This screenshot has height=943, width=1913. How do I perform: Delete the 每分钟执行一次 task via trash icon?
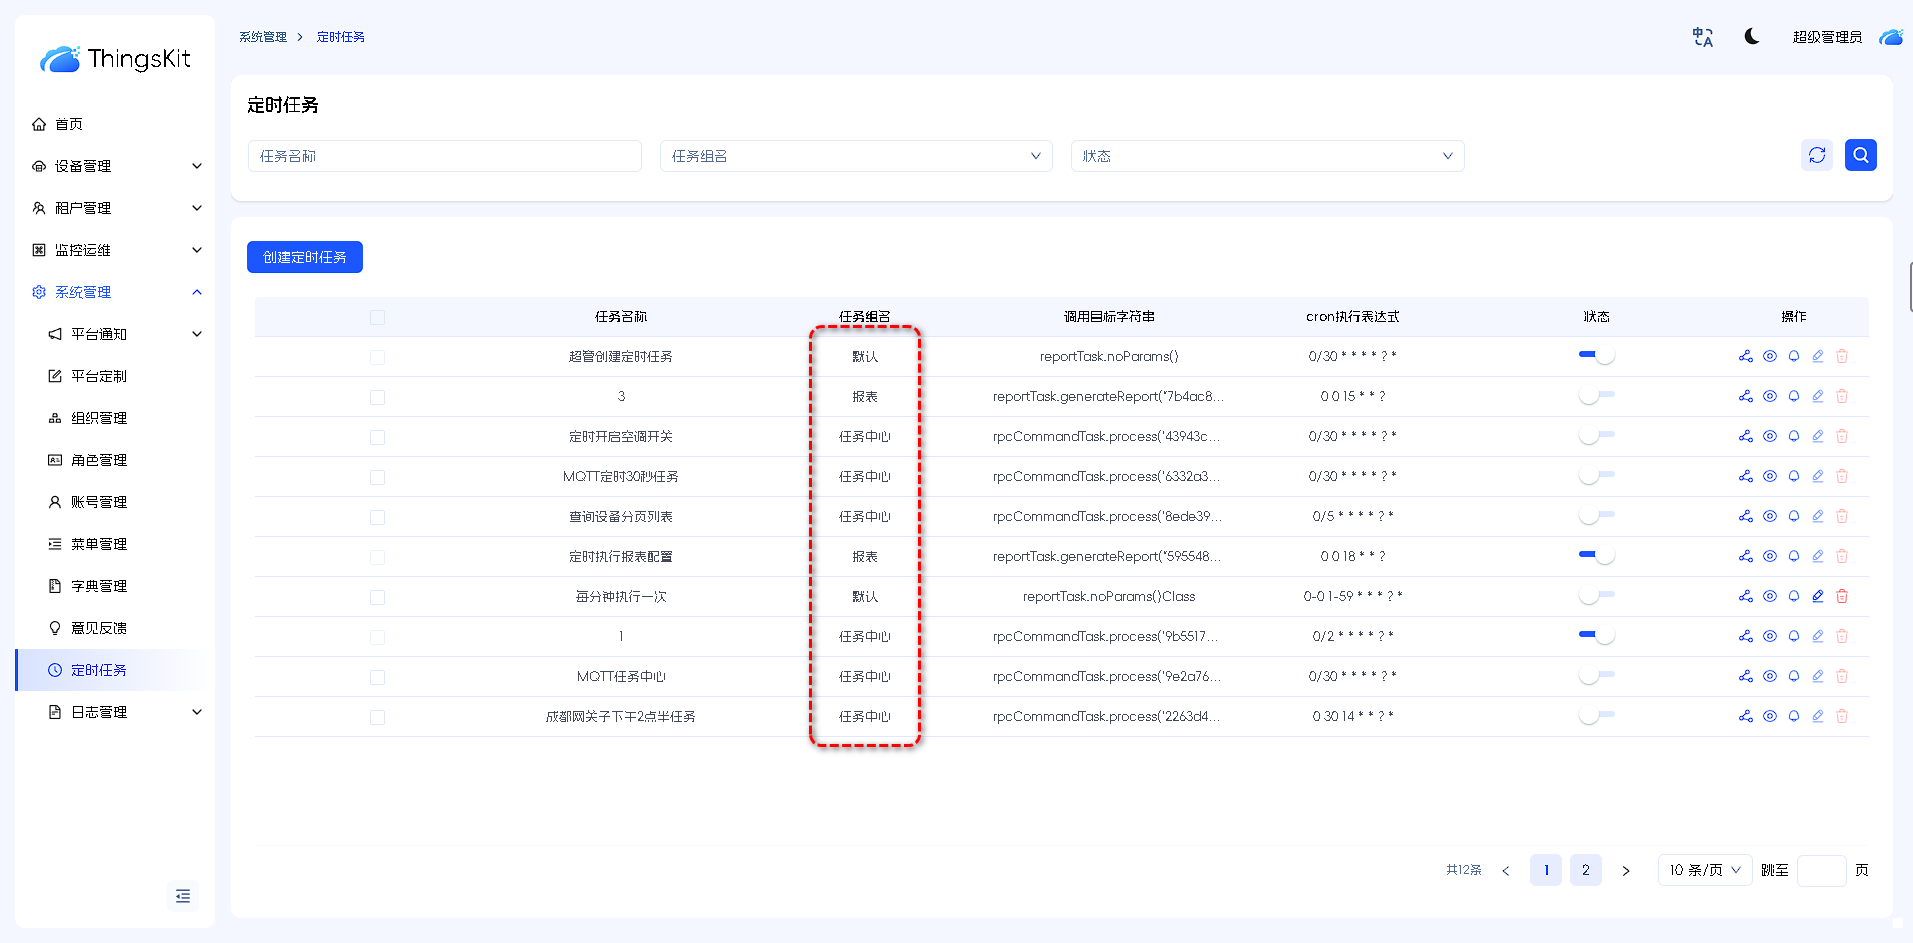point(1842,596)
